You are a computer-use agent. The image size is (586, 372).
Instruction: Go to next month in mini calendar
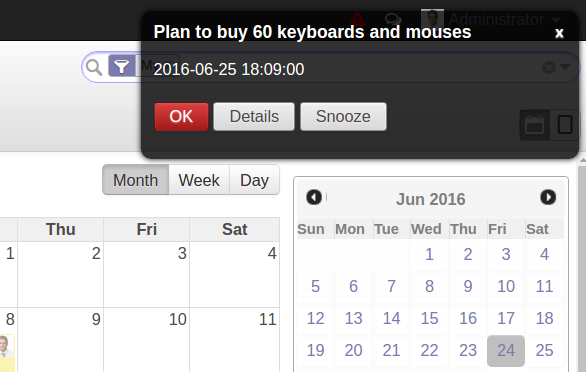[x=548, y=197]
